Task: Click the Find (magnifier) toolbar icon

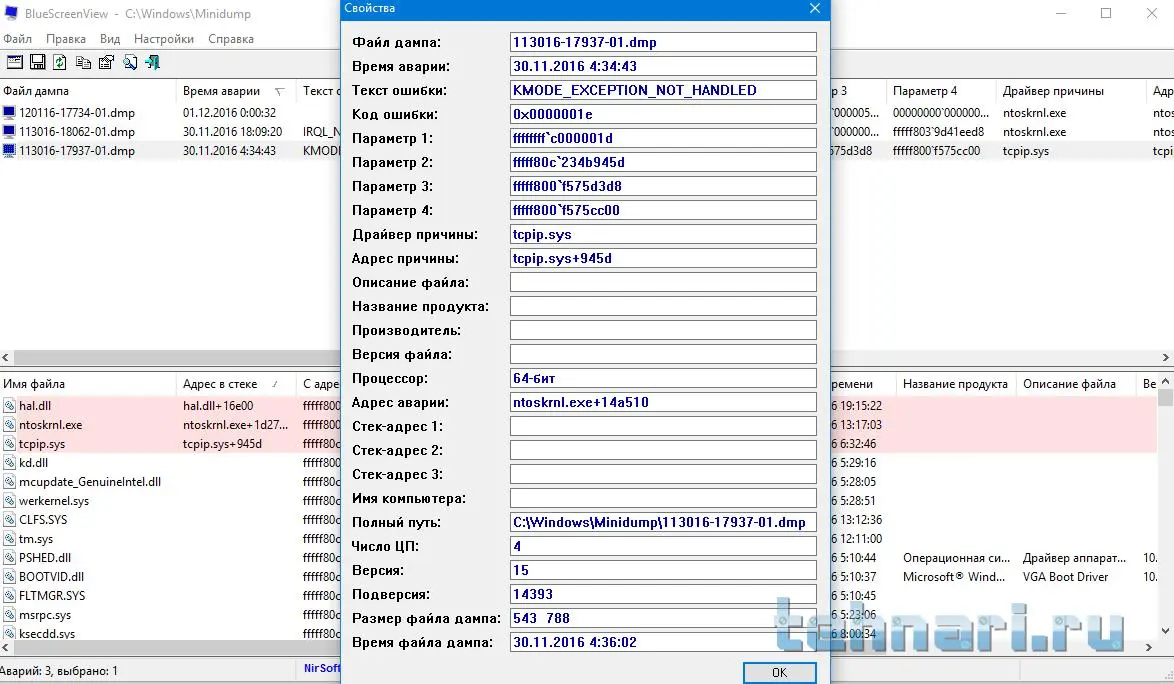Action: 130,62
